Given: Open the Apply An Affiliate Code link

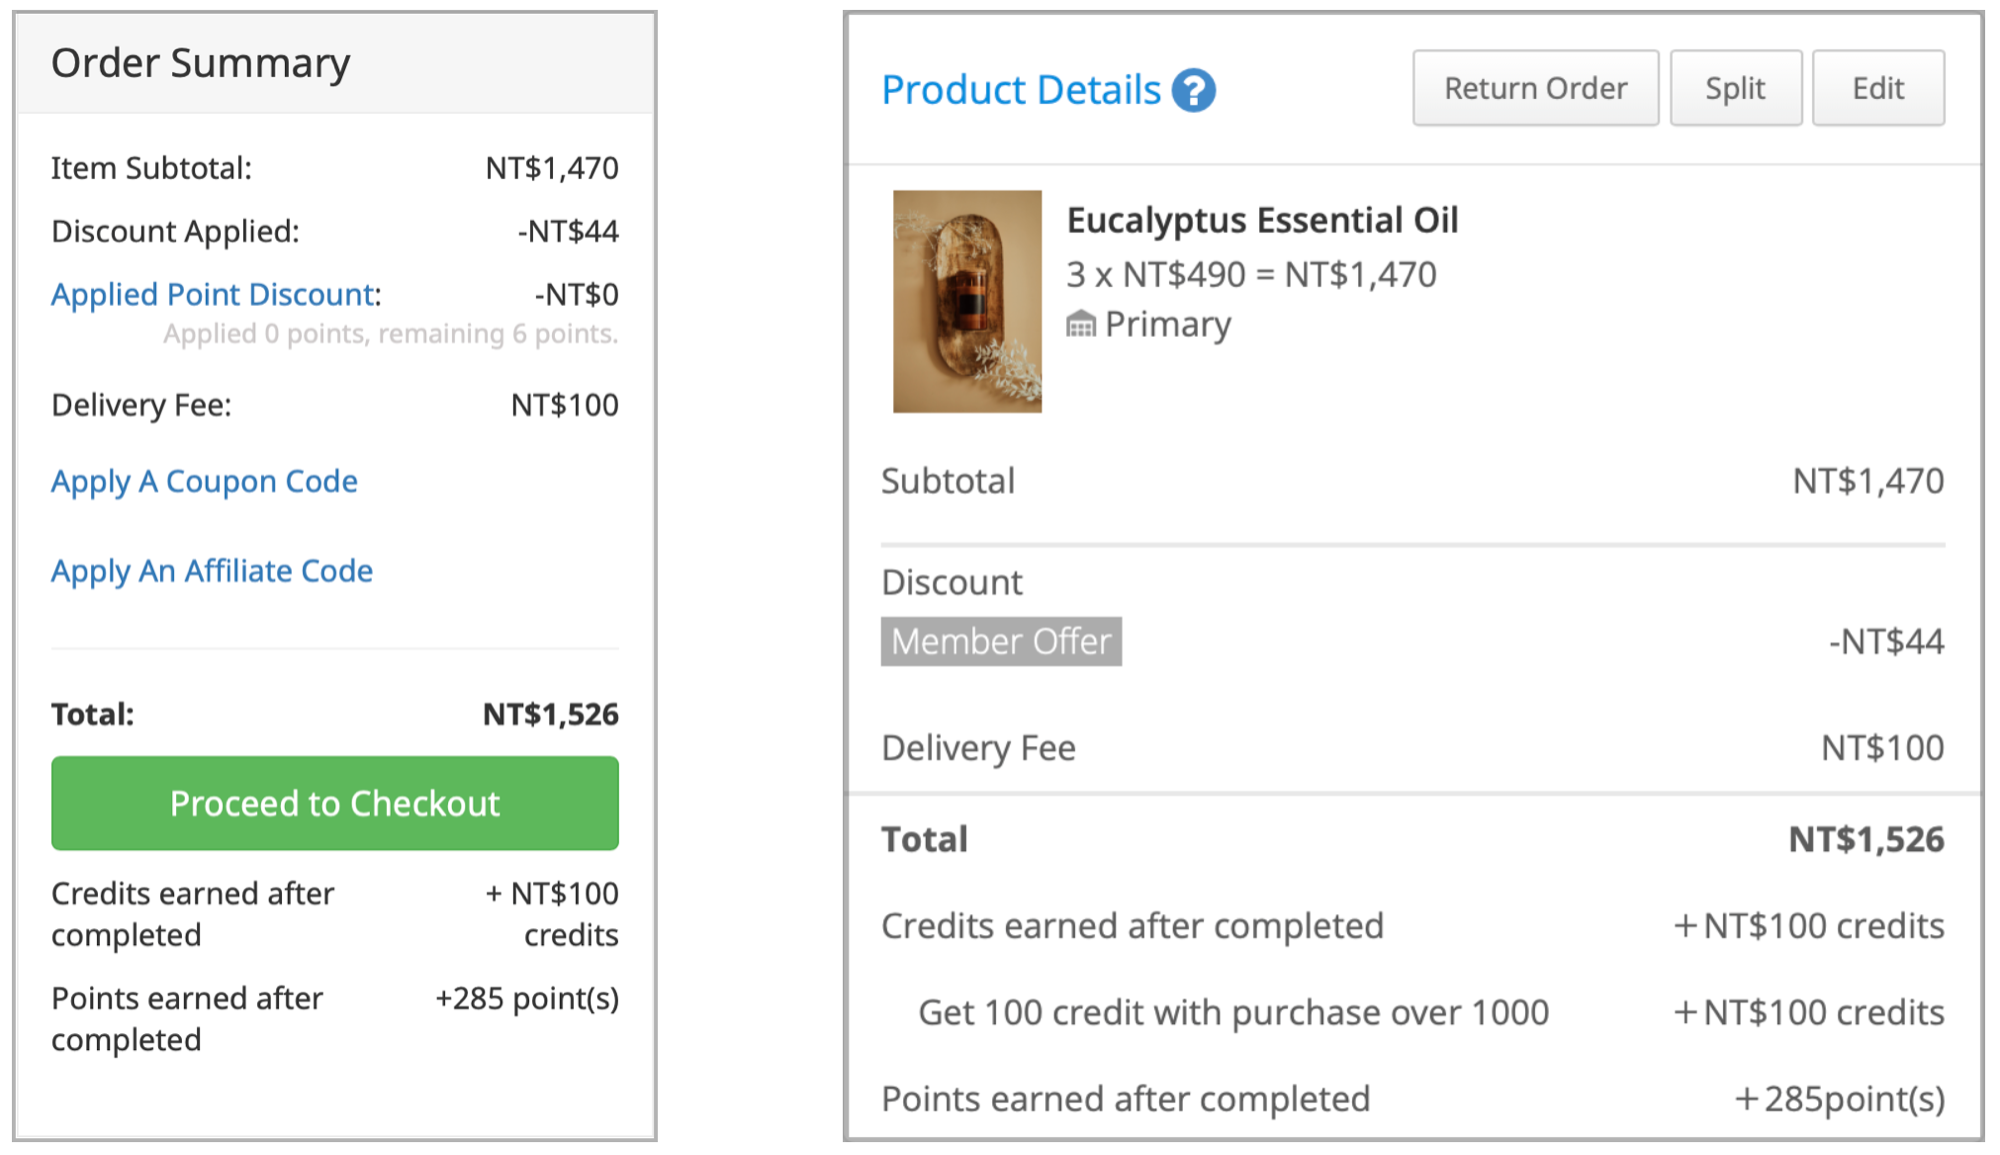Looking at the screenshot, I should coord(212,570).
